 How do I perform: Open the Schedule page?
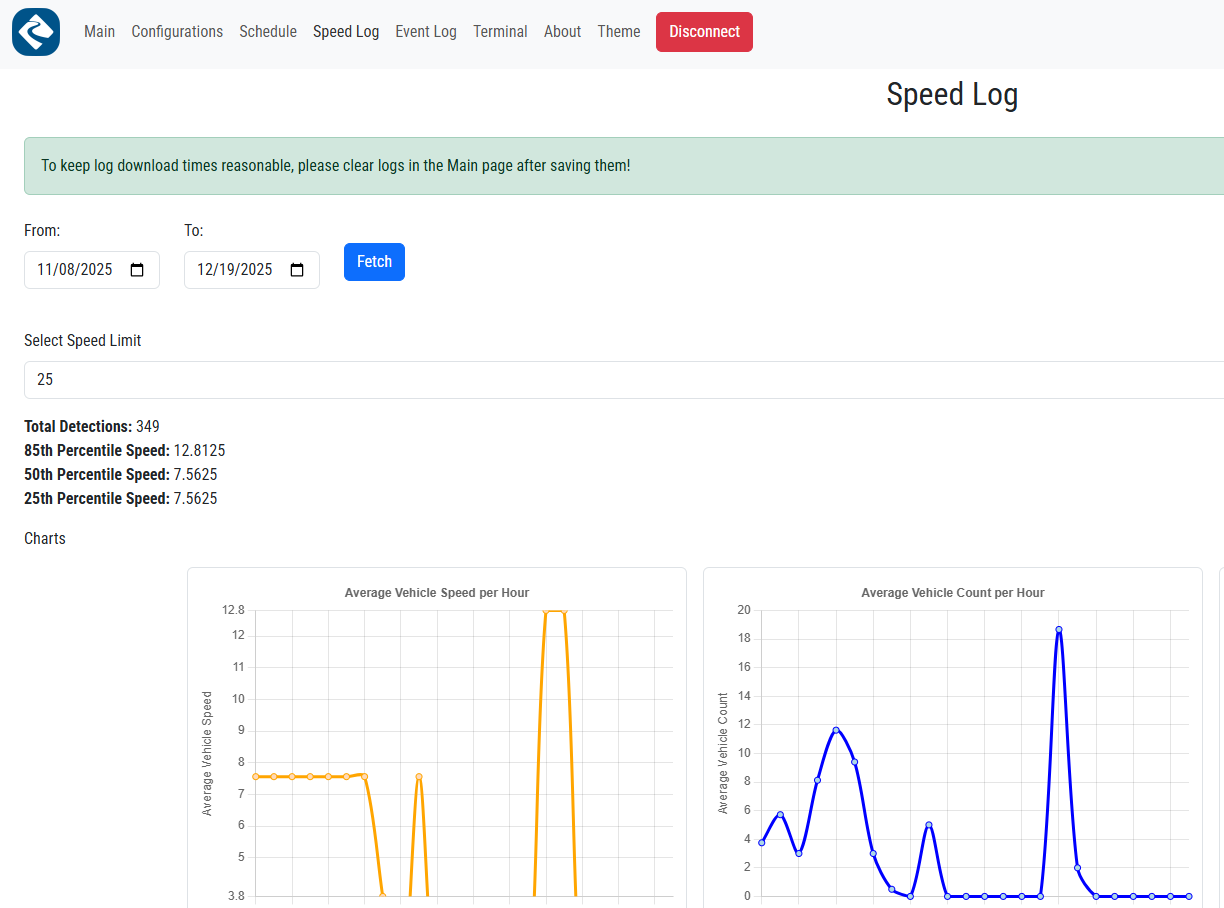pos(268,31)
